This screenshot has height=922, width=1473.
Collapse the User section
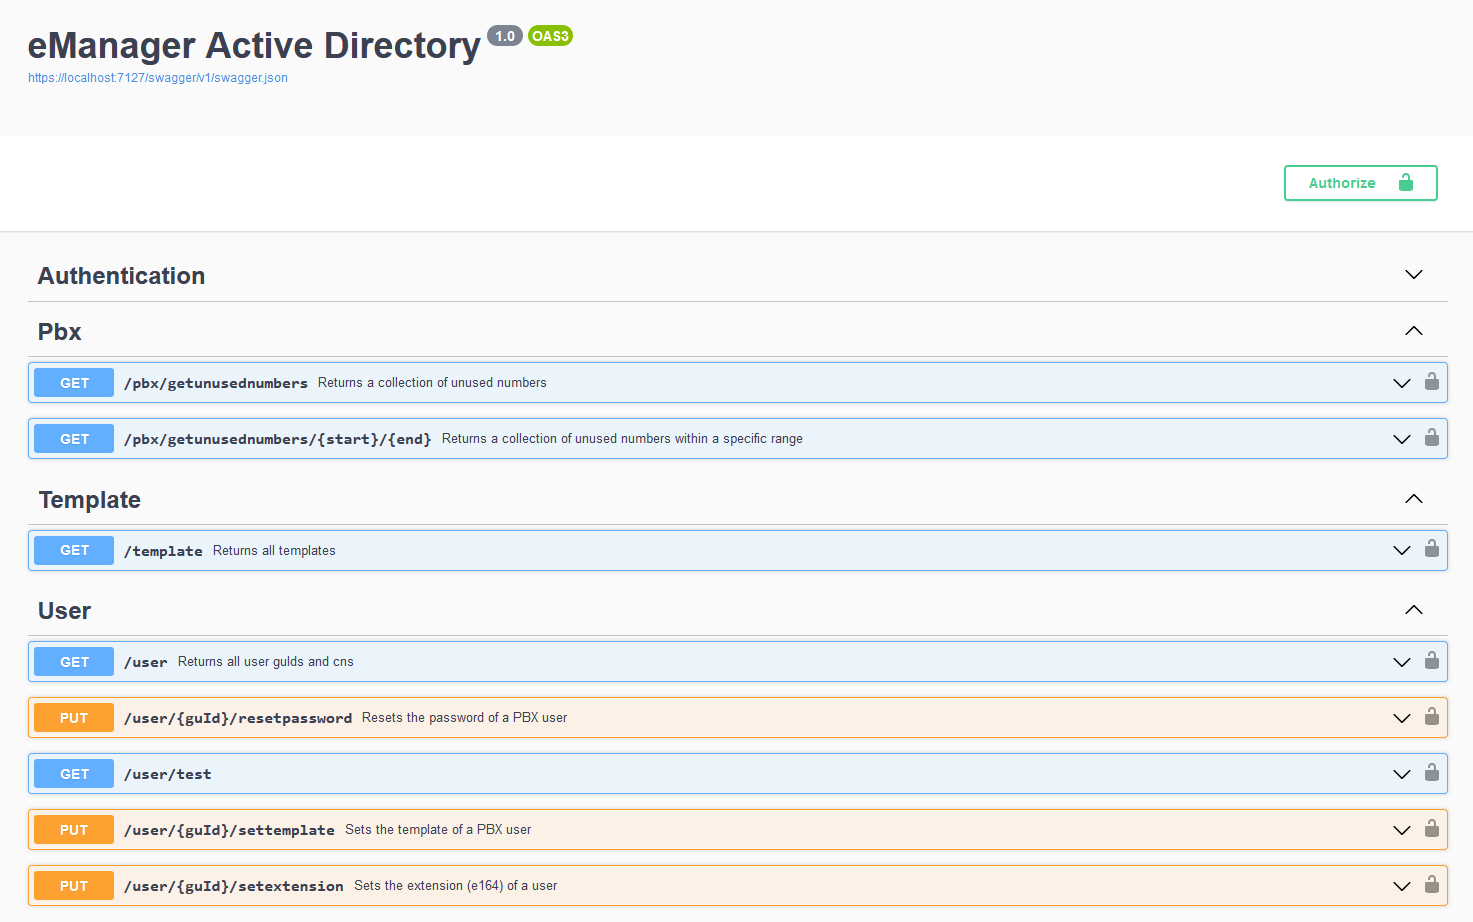pyautogui.click(x=1413, y=610)
